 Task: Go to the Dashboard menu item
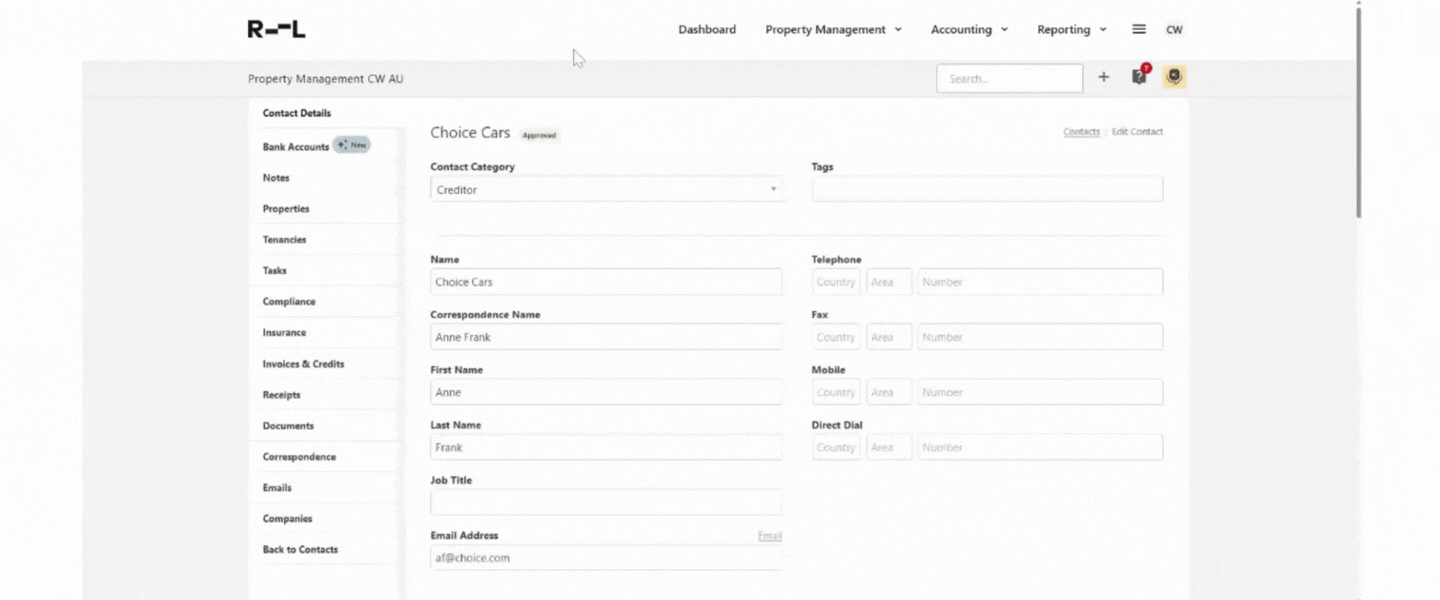point(707,30)
